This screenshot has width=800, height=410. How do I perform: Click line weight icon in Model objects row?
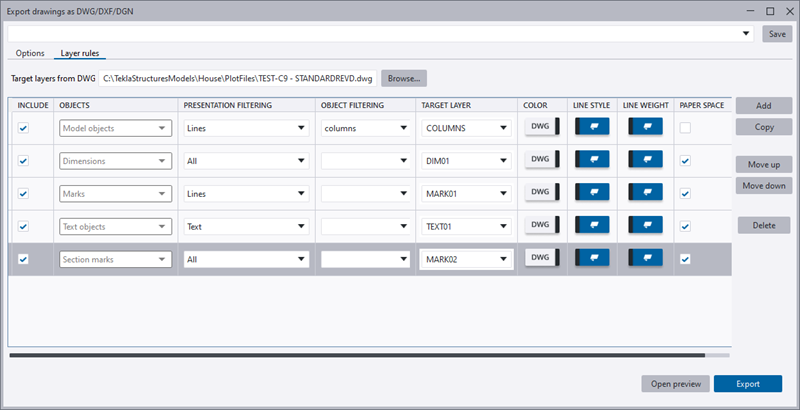(645, 128)
